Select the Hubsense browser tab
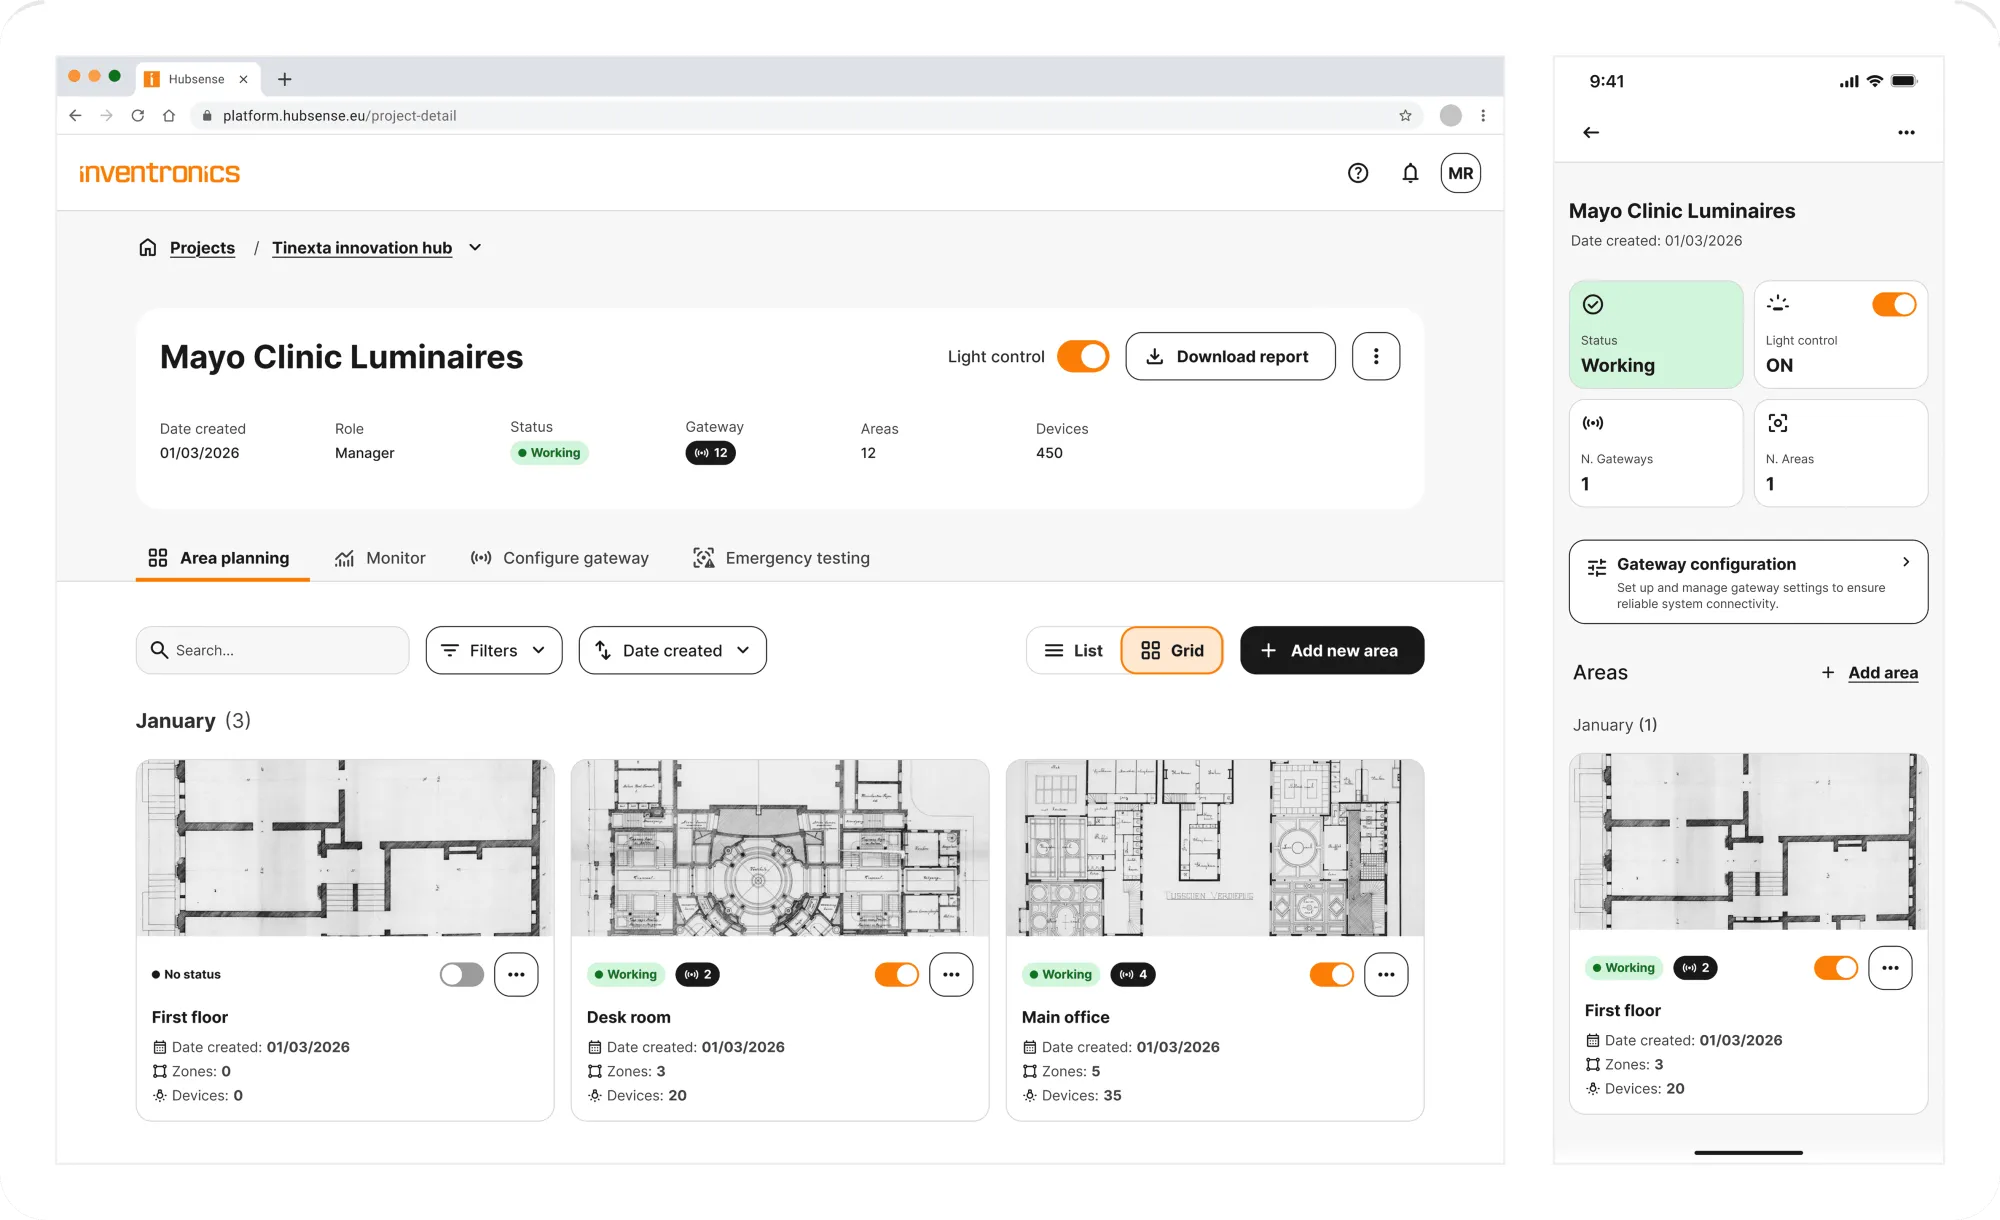The height and width of the screenshot is (1220, 2000). pyautogui.click(x=196, y=79)
